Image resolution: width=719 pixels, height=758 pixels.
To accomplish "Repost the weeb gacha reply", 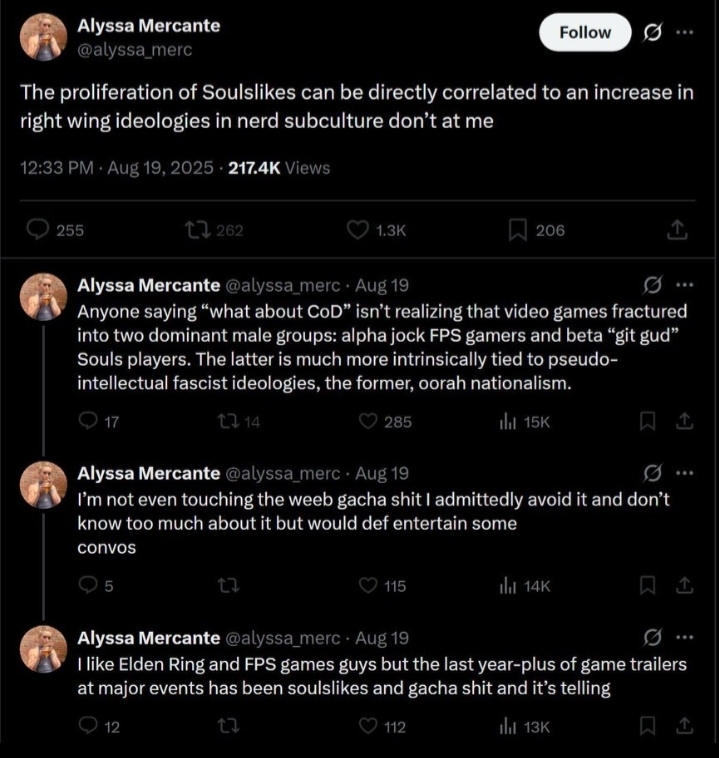I will [228, 586].
